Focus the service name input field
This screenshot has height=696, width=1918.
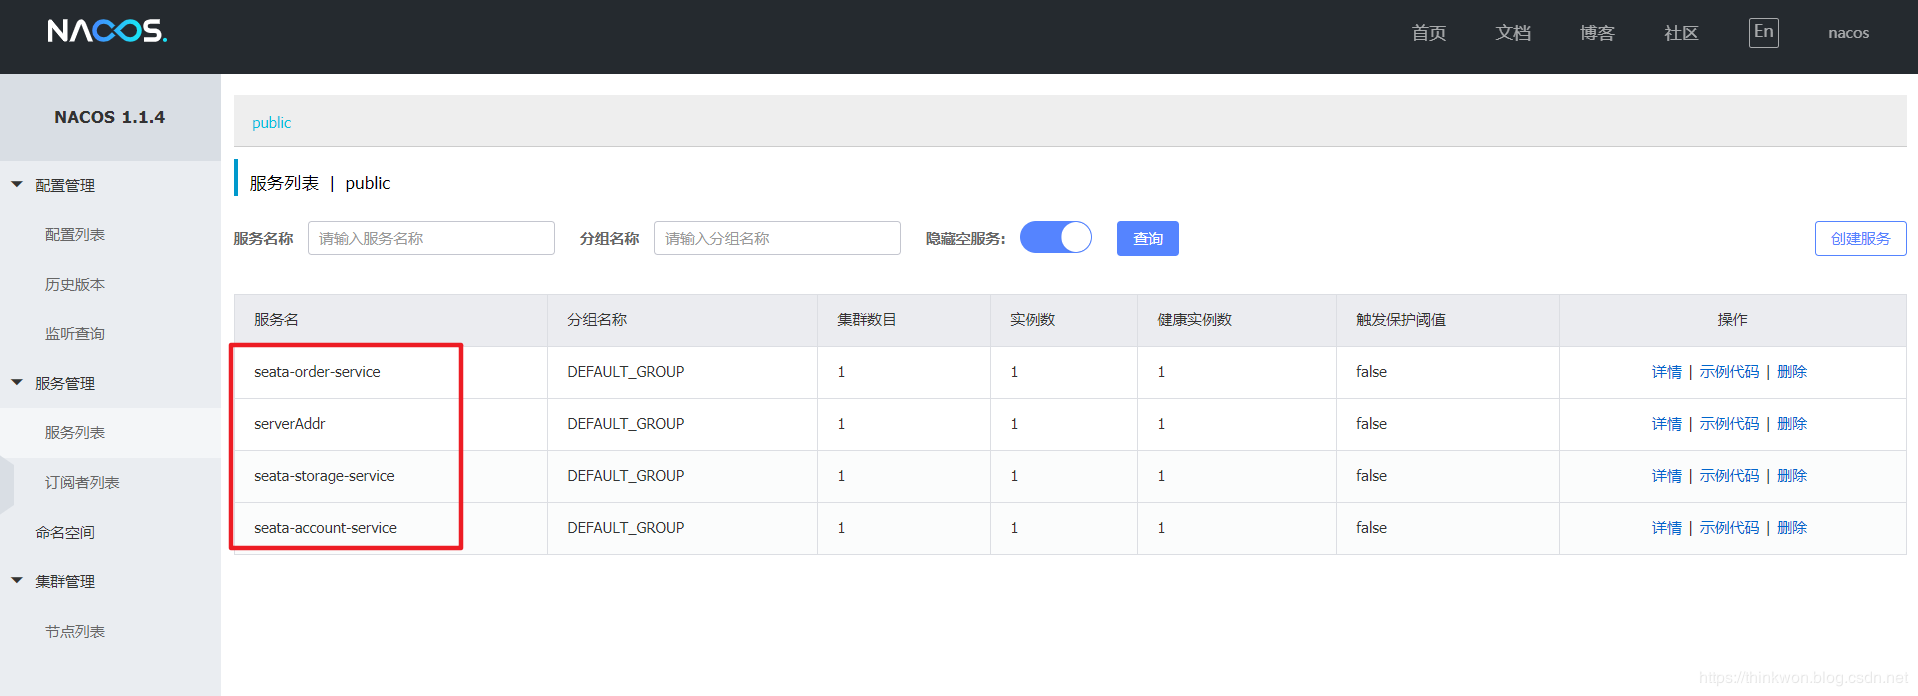431,238
